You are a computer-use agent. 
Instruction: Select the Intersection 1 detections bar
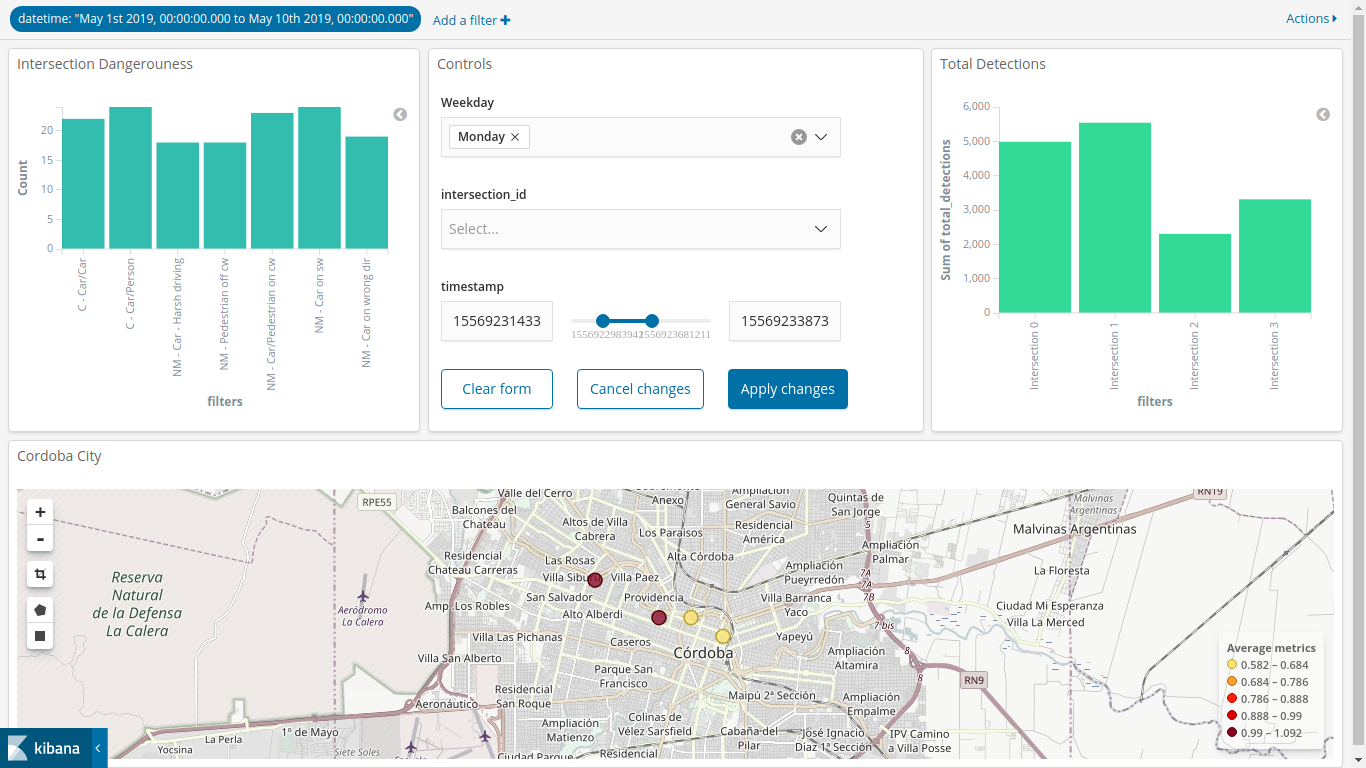pos(1115,218)
